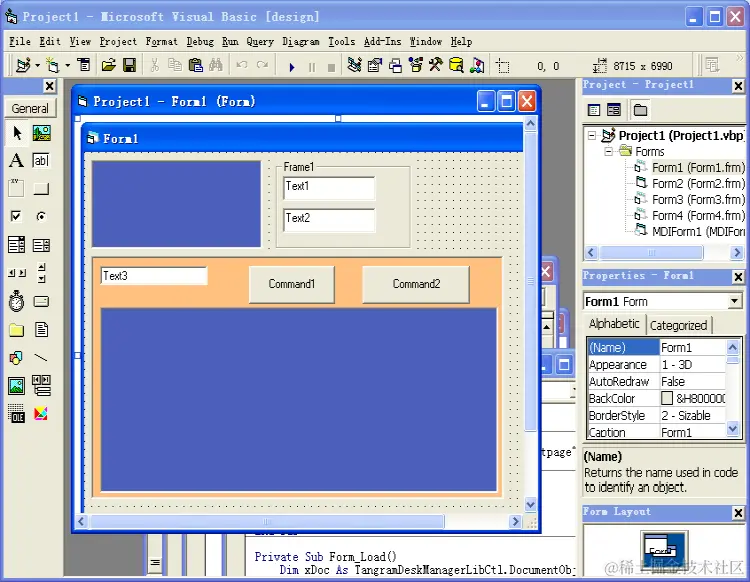Open the Add Standard EXE Project dropdown arrow

pyautogui.click(x=37, y=66)
